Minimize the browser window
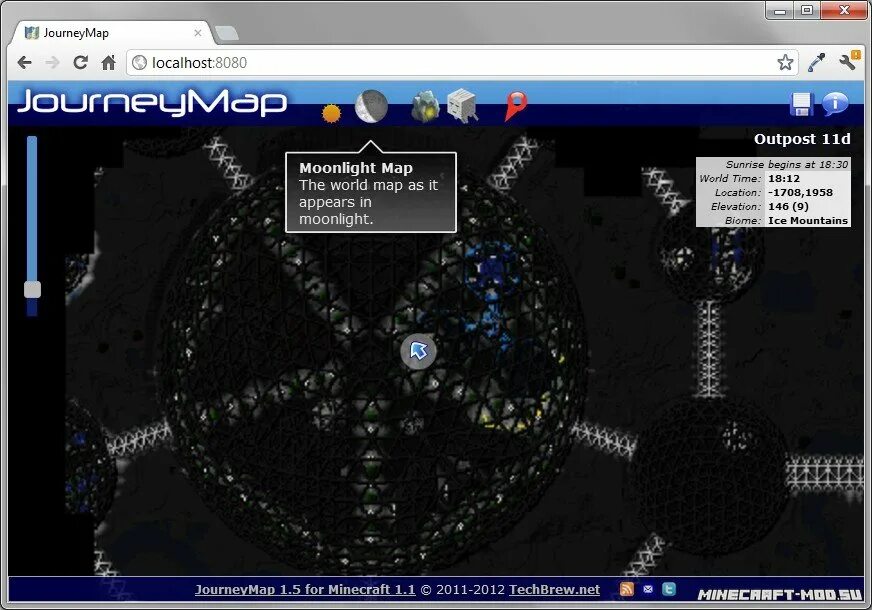 (x=780, y=11)
